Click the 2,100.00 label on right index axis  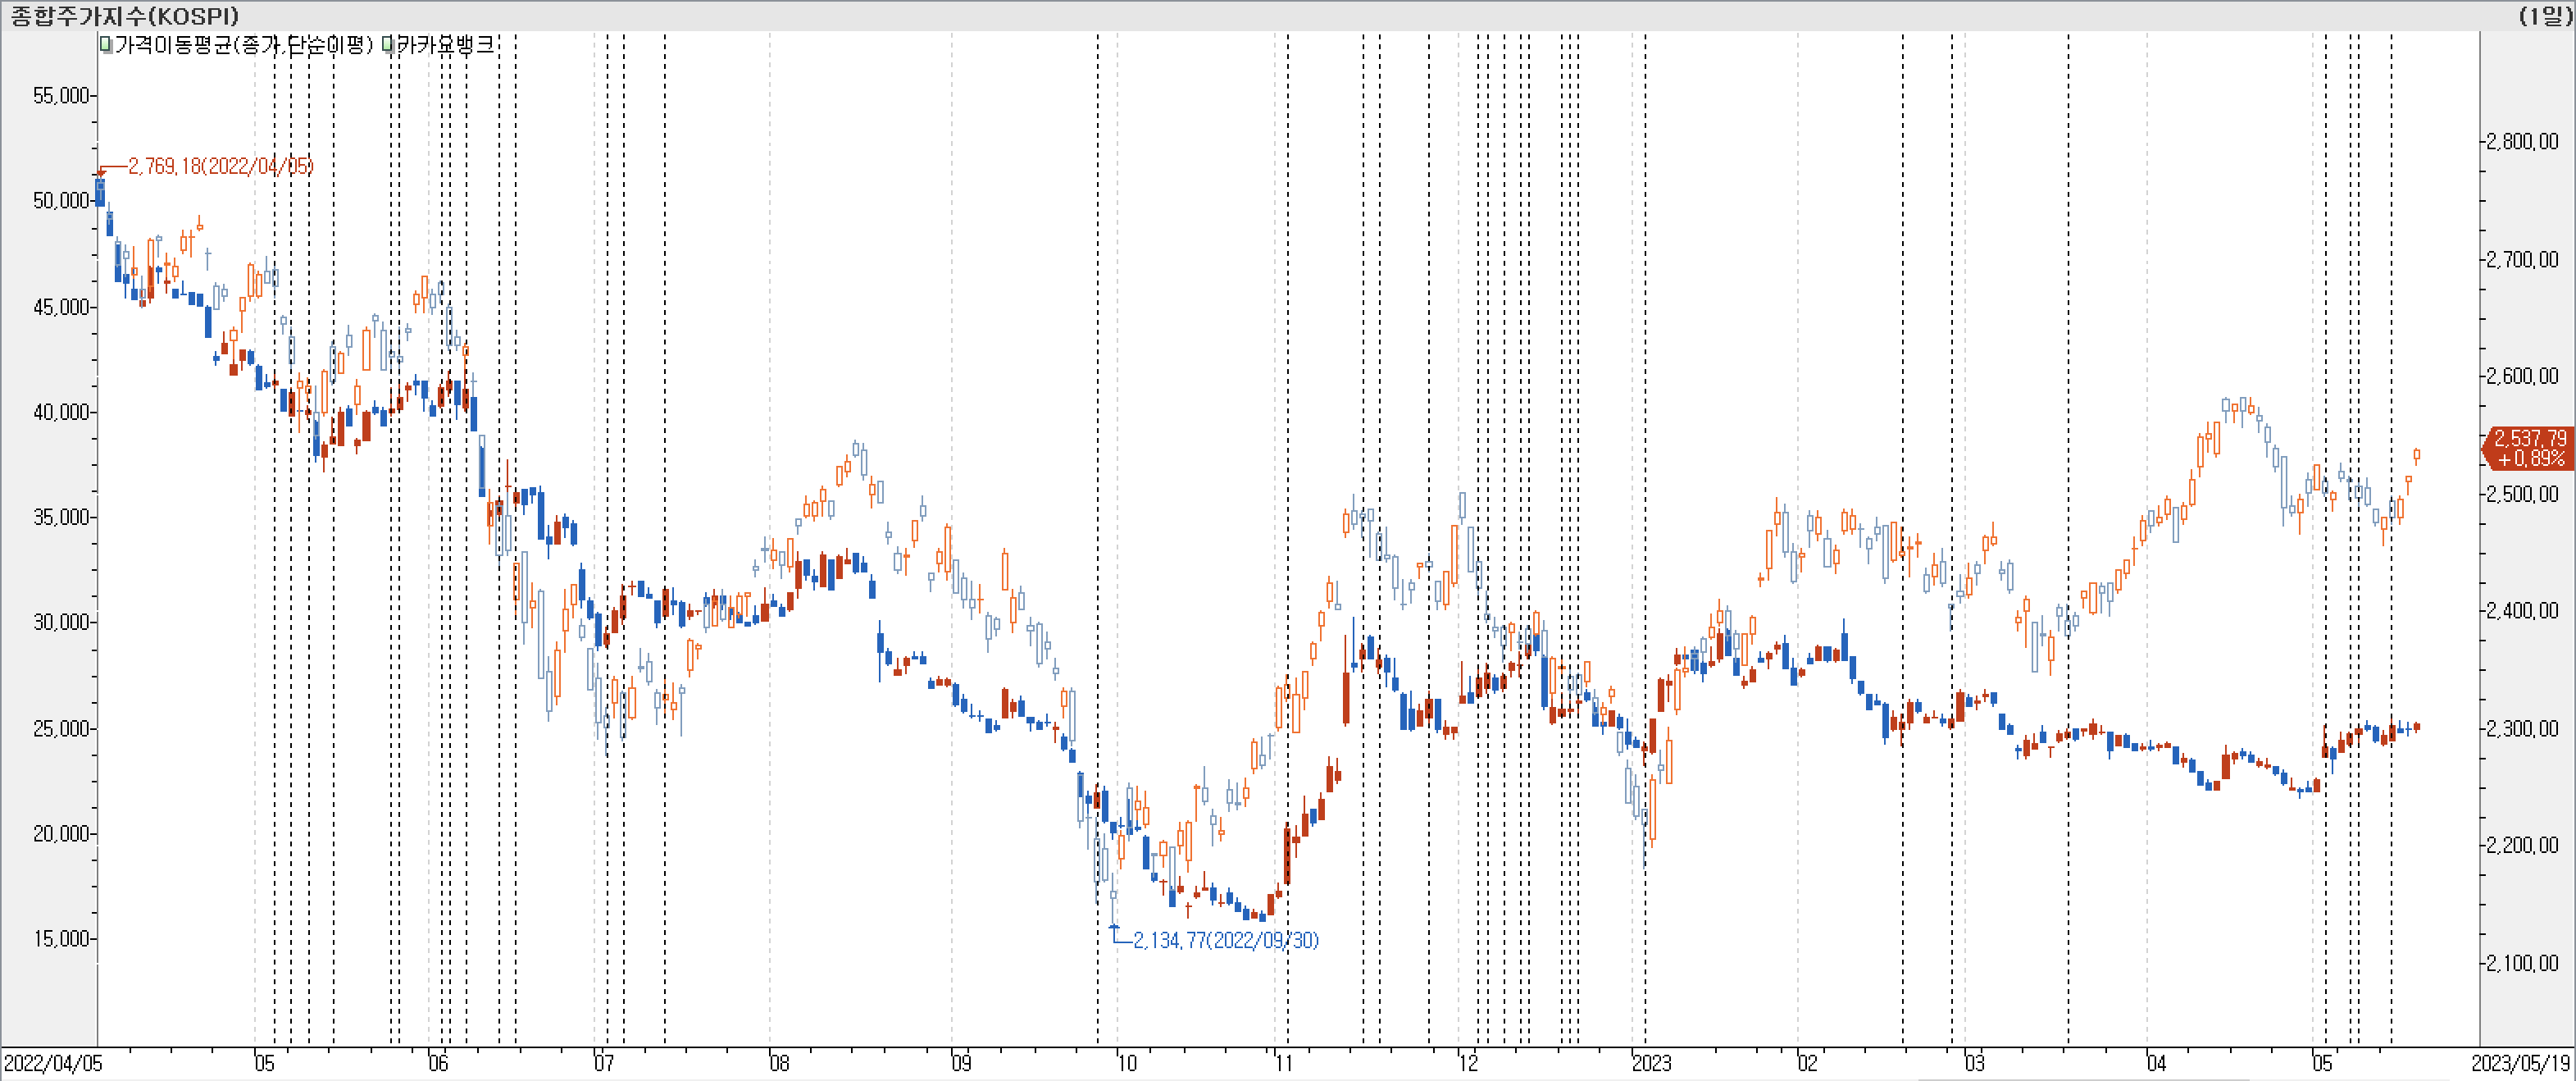pos(2523,963)
